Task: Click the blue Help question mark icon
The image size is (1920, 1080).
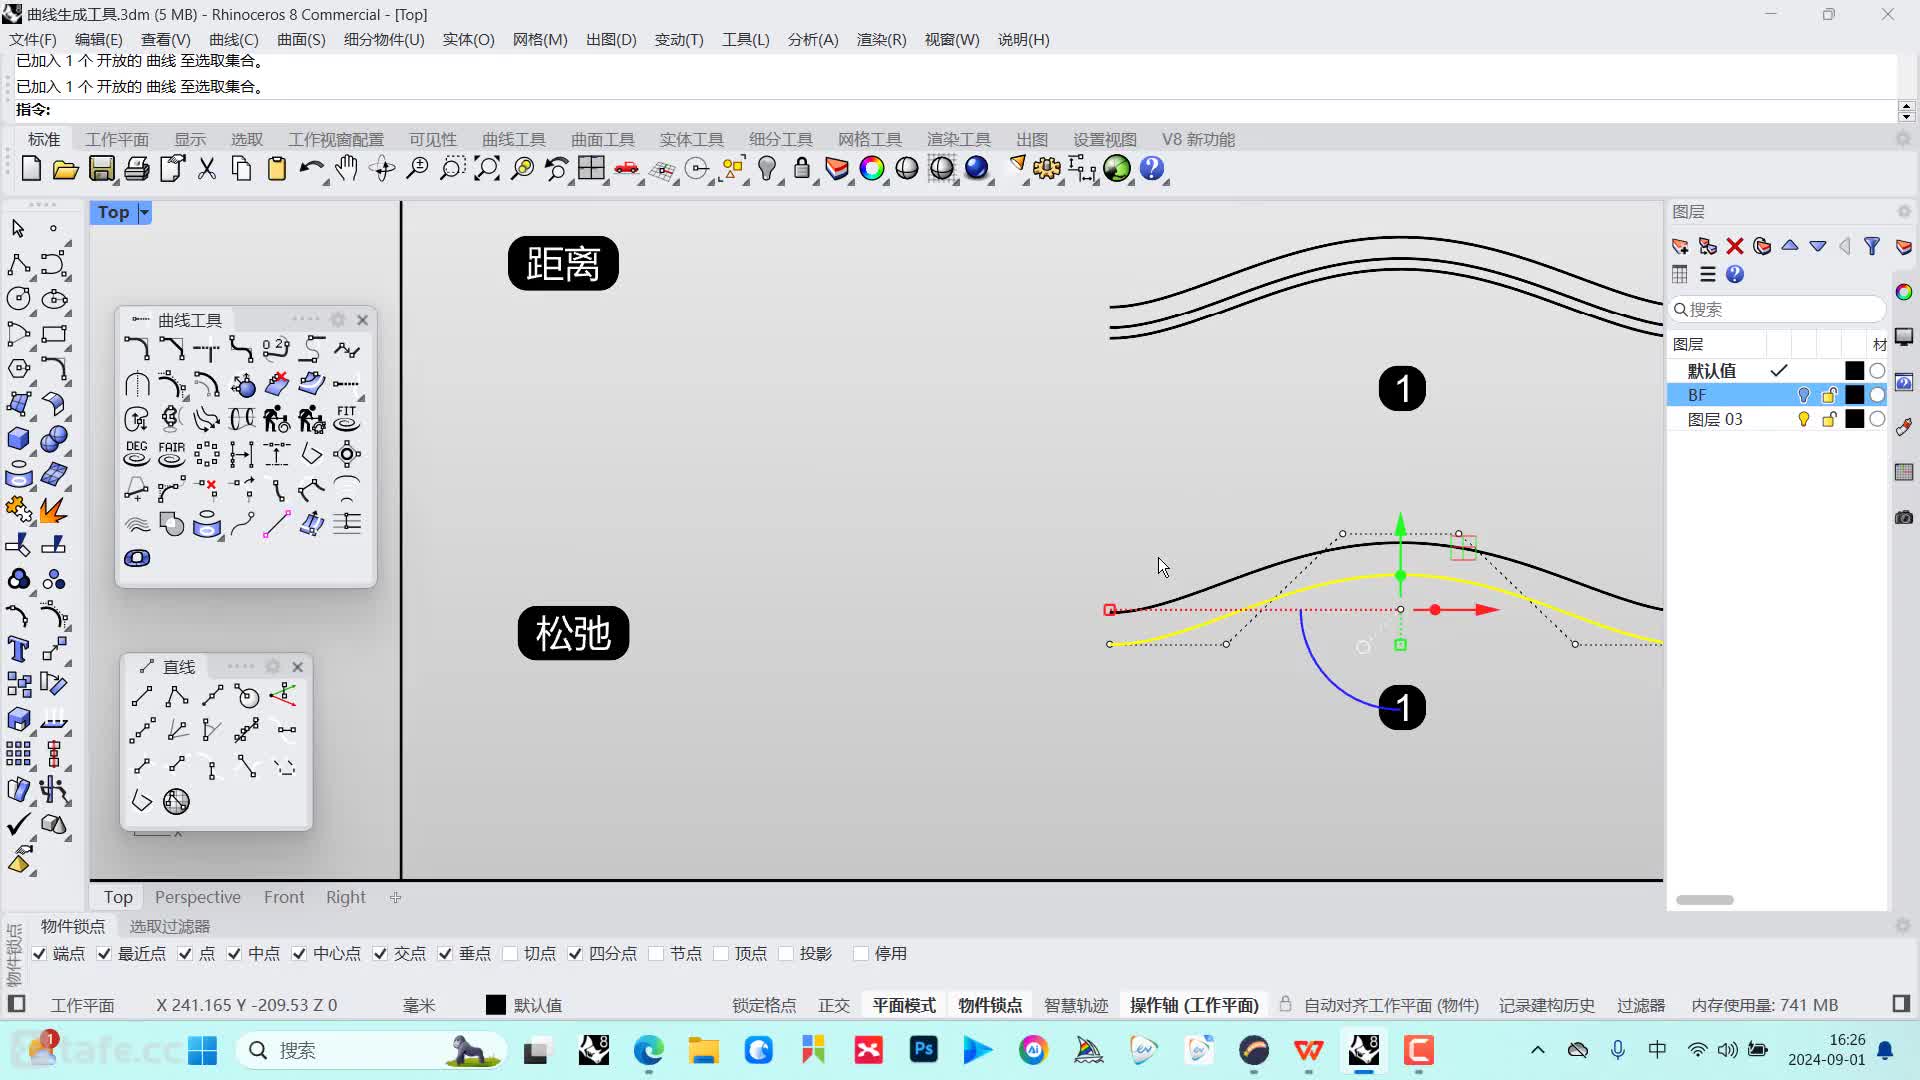Action: [x=1152, y=169]
